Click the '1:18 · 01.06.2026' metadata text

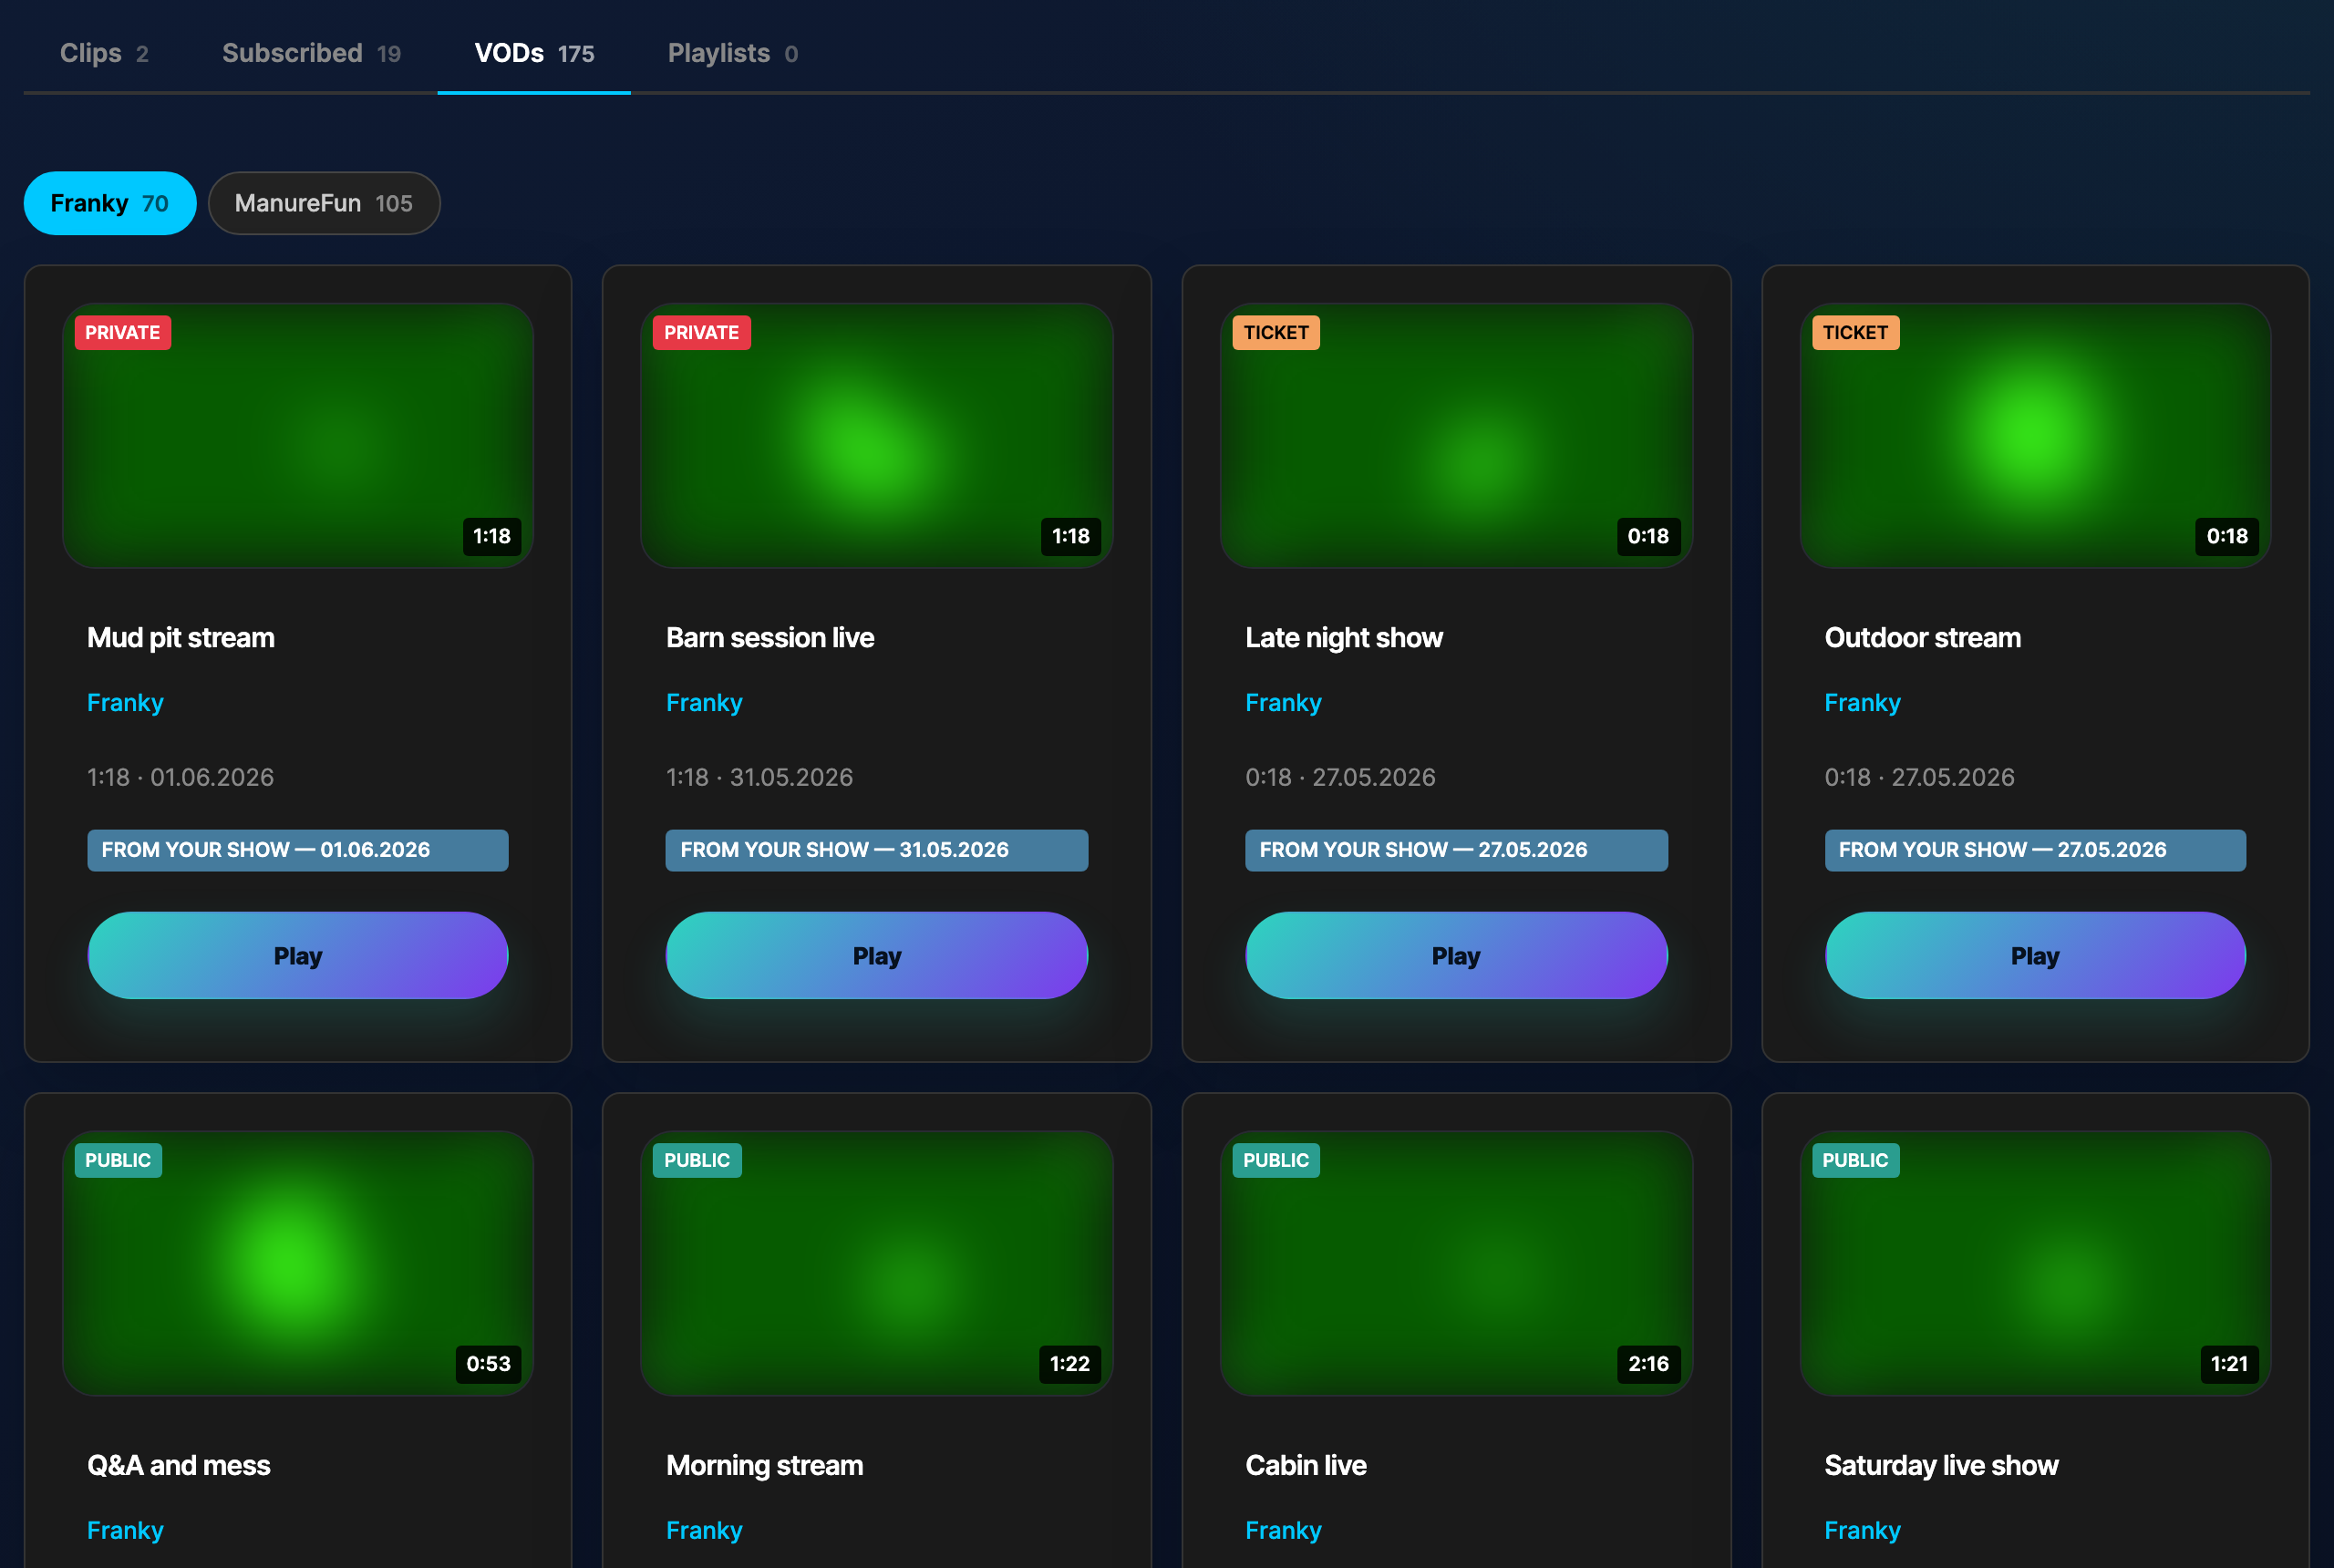point(180,778)
